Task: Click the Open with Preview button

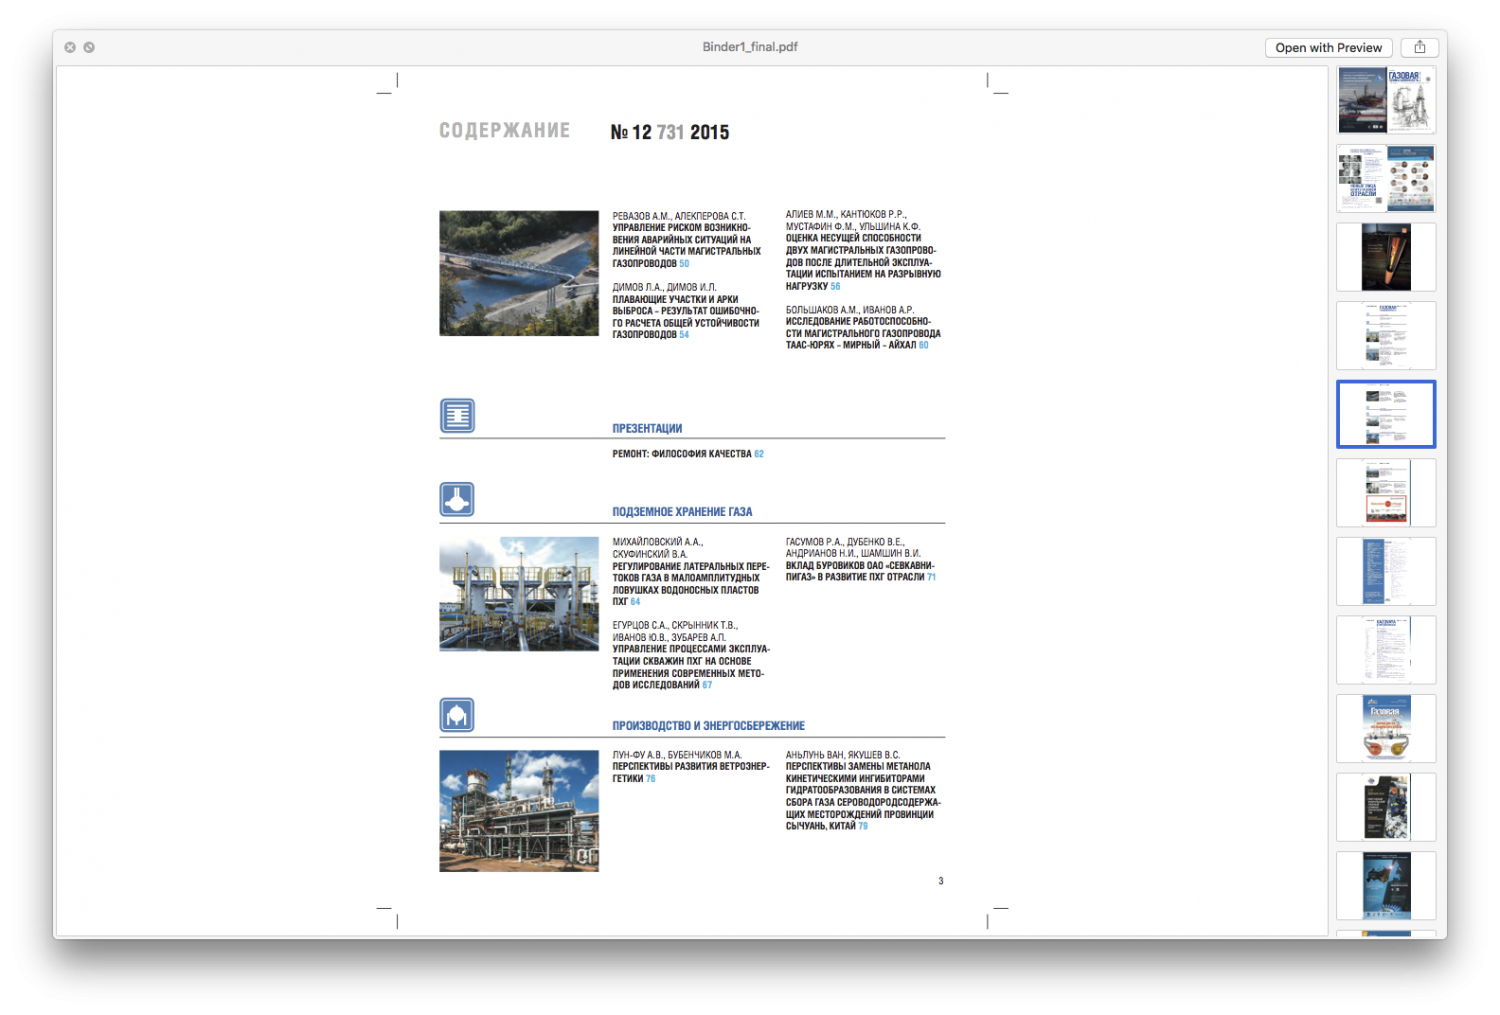Action: 1328,47
